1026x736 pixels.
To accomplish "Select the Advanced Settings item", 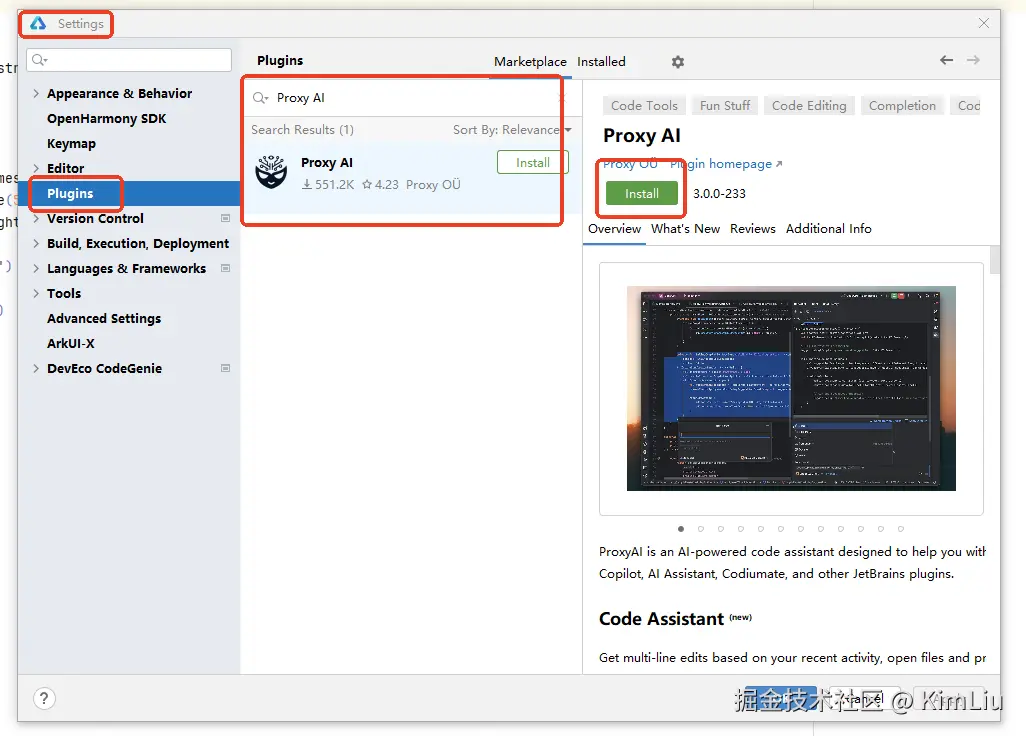I will click(x=104, y=319).
